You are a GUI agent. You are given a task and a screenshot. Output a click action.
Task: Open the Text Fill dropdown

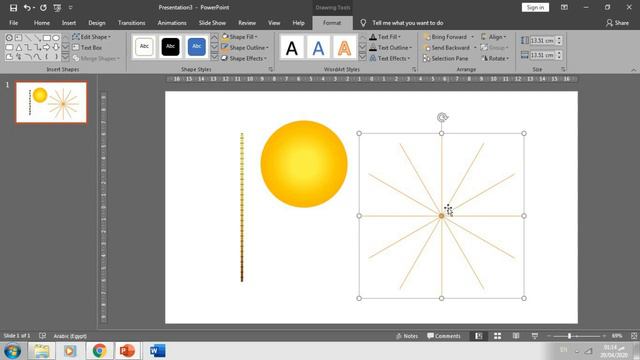pyautogui.click(x=385, y=37)
